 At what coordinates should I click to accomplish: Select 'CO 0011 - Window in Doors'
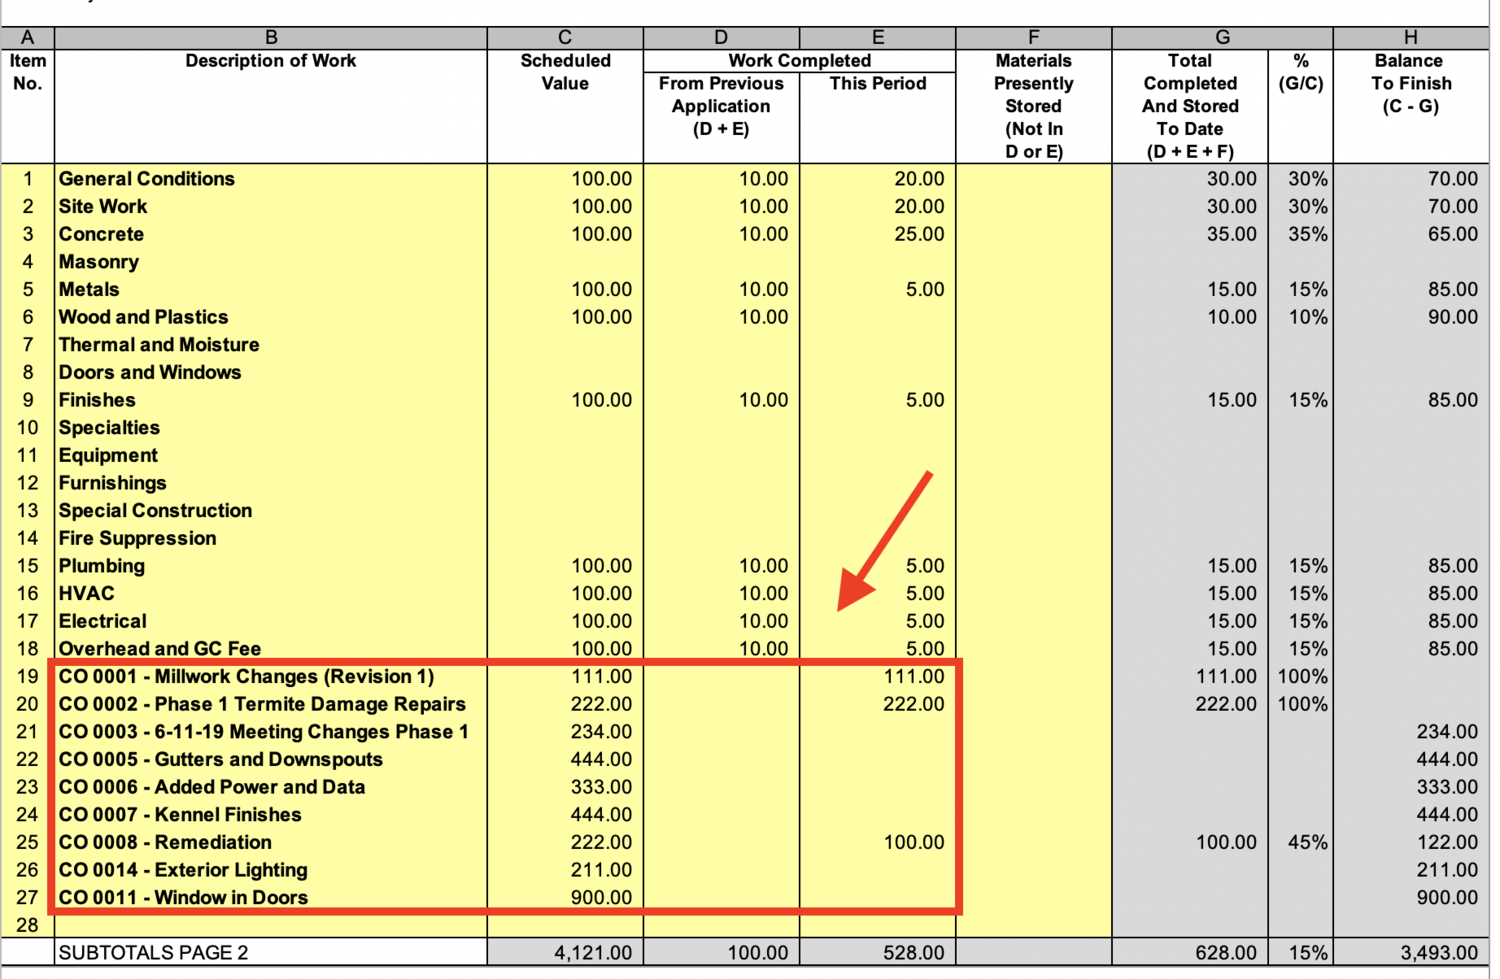pos(271,898)
